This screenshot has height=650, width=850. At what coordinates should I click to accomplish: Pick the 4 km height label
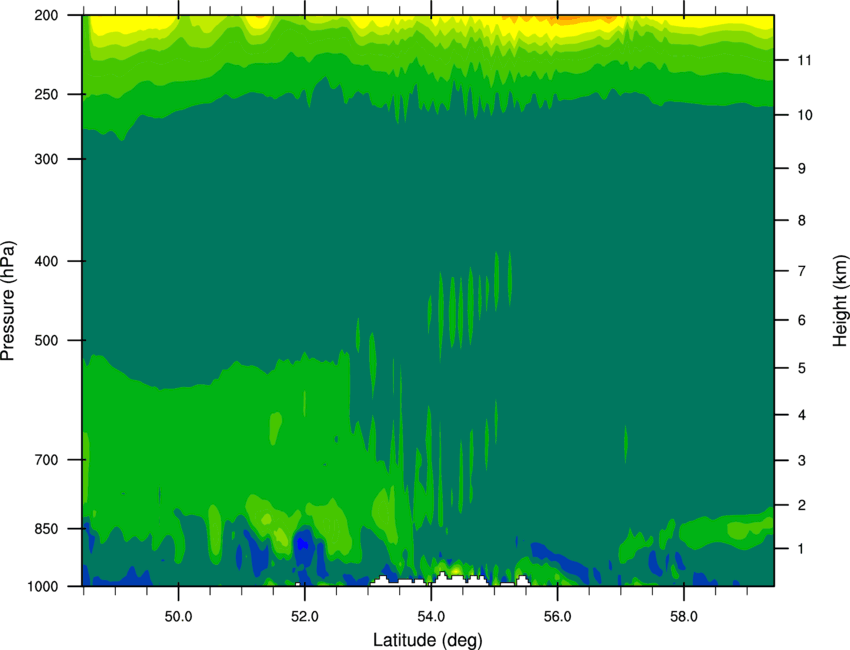802,415
